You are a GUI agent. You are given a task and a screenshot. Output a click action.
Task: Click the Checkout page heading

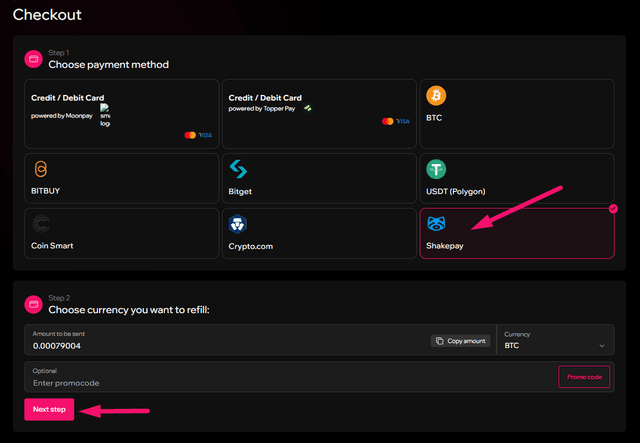click(47, 15)
